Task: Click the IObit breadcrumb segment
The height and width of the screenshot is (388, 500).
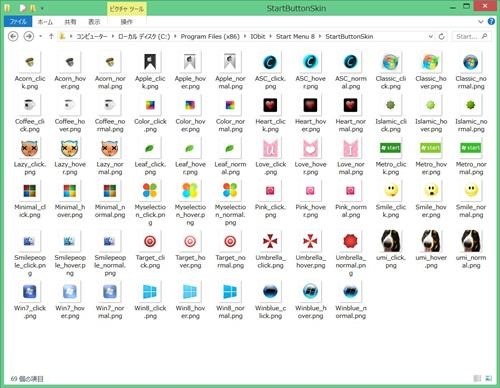Action: point(258,36)
